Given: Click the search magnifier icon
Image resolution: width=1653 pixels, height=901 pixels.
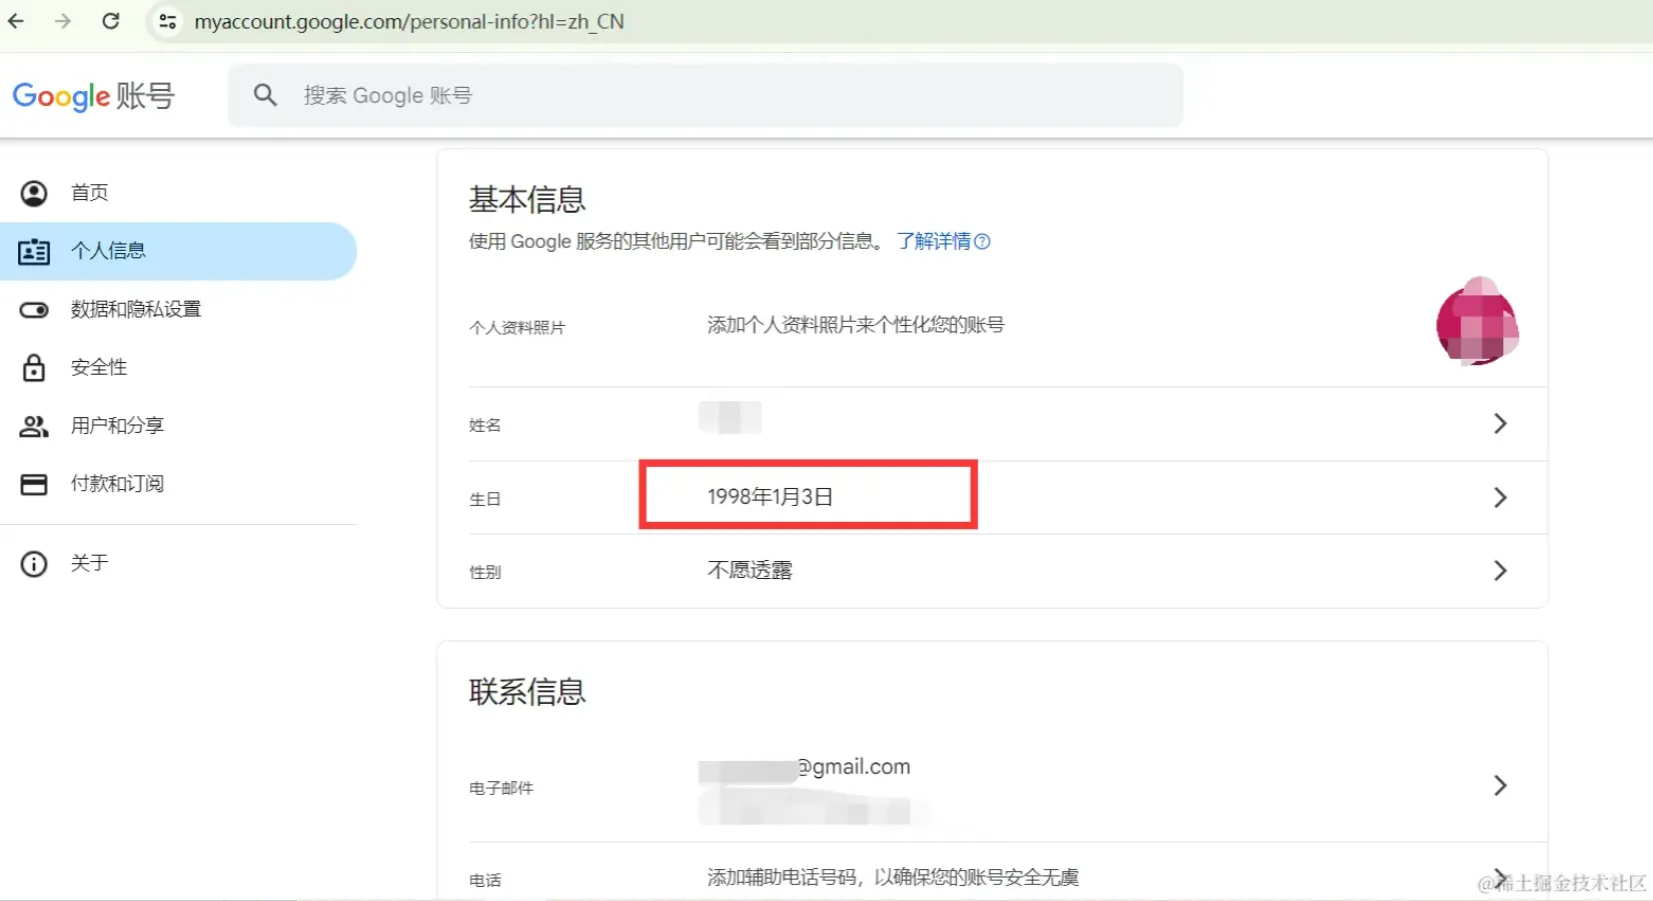Looking at the screenshot, I should point(265,94).
